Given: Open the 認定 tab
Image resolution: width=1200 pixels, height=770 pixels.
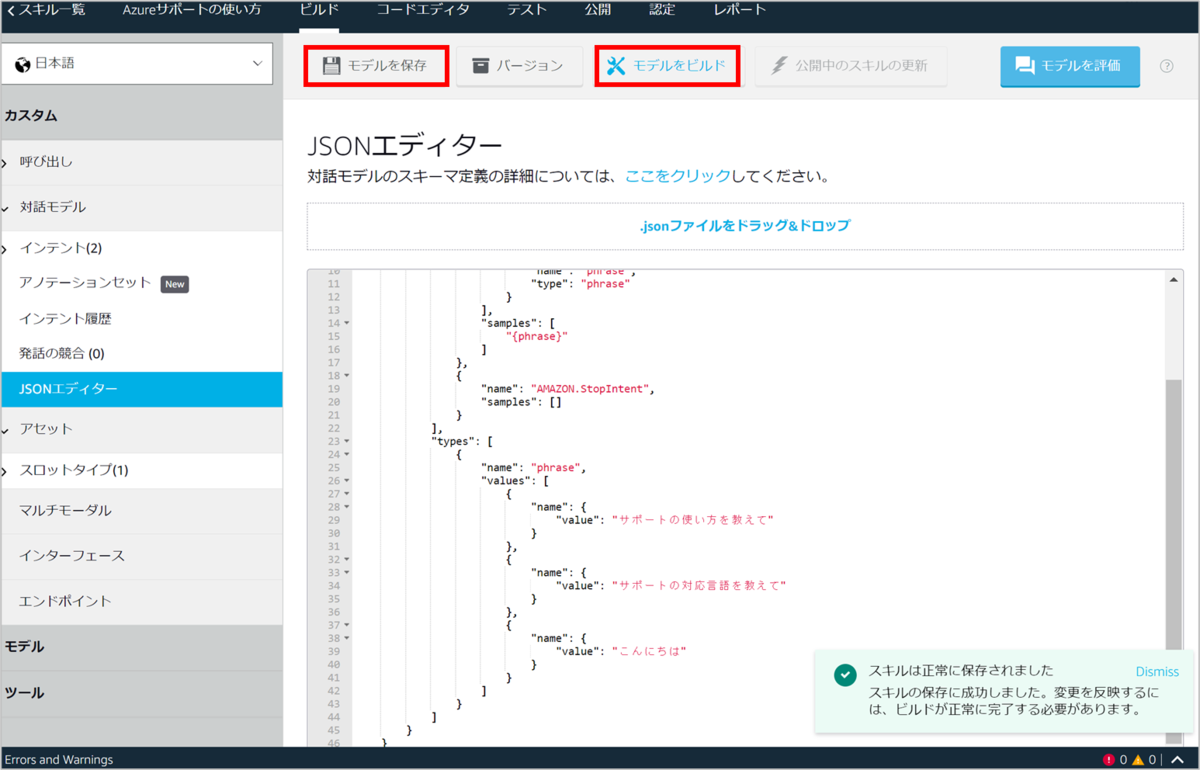Looking at the screenshot, I should pos(662,10).
